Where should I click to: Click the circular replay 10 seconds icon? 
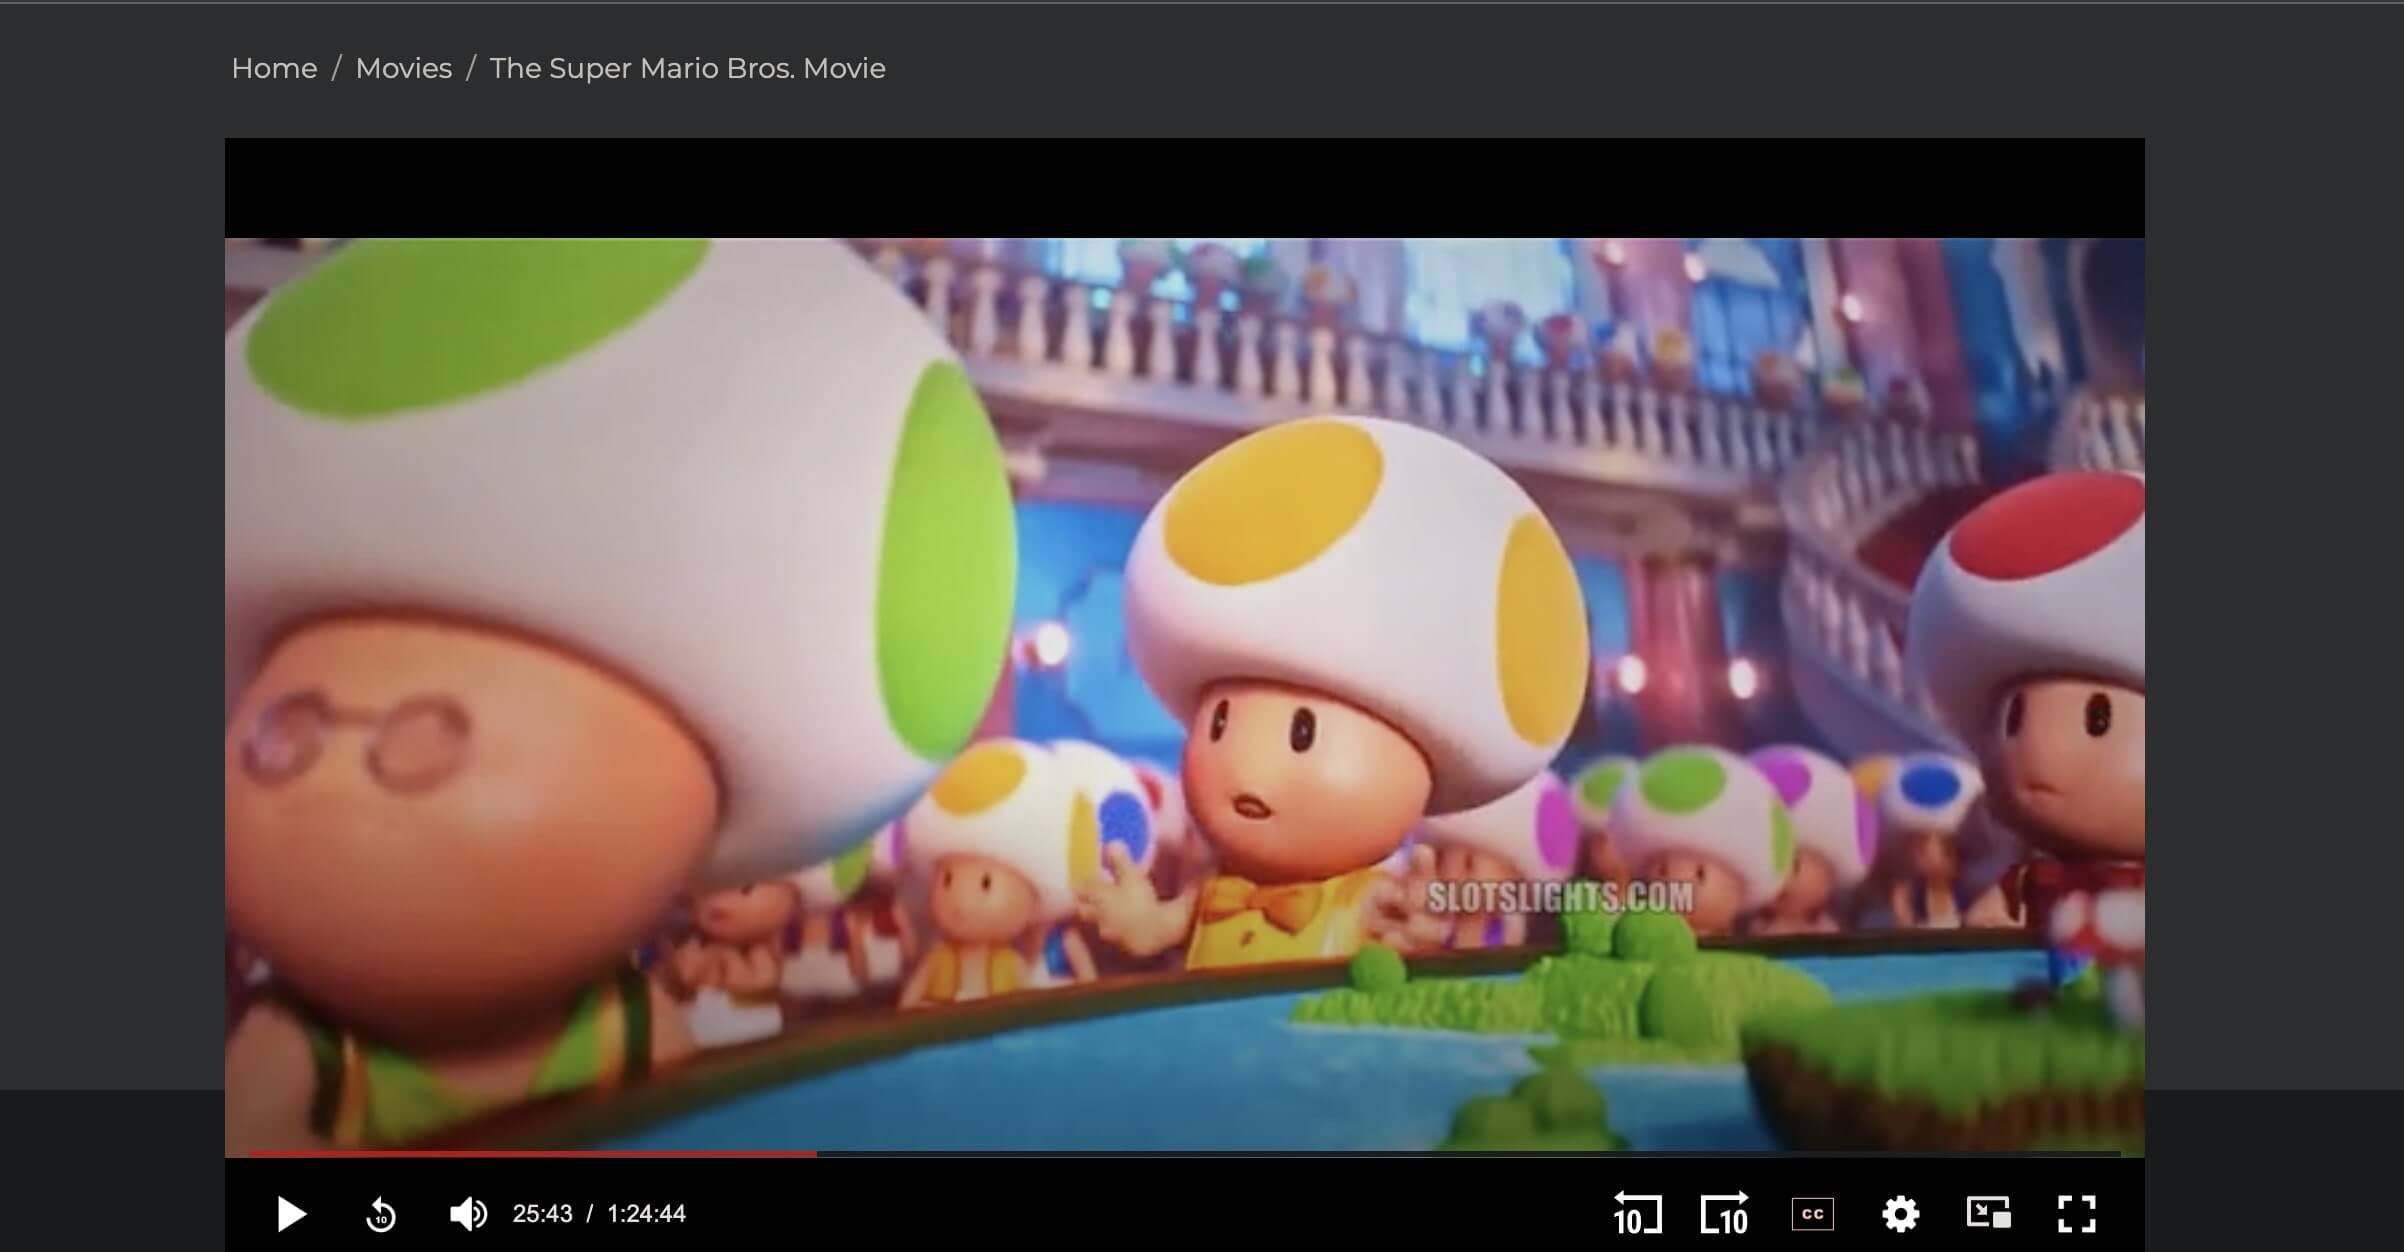381,1214
